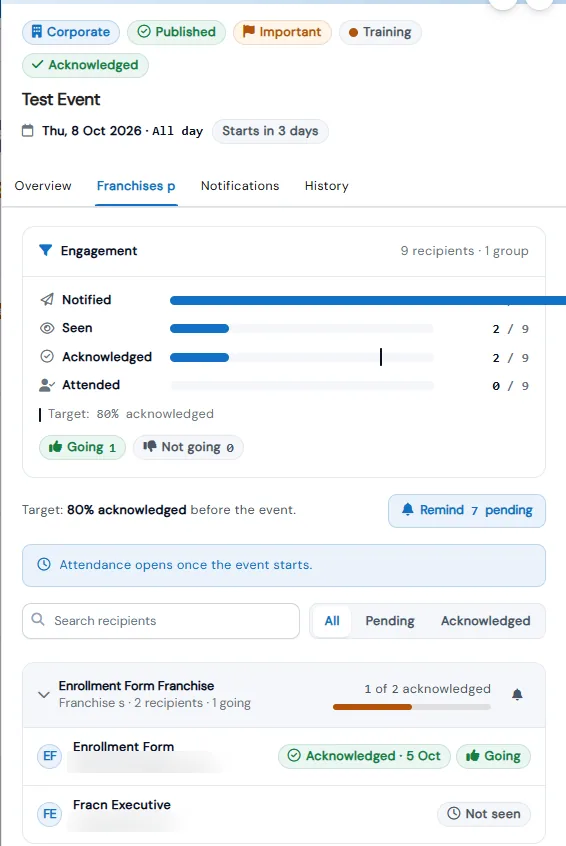Viewport: 566px width, 846px height.
Task: Click the 1 of 2 acknowledged progress bar
Action: click(x=412, y=707)
